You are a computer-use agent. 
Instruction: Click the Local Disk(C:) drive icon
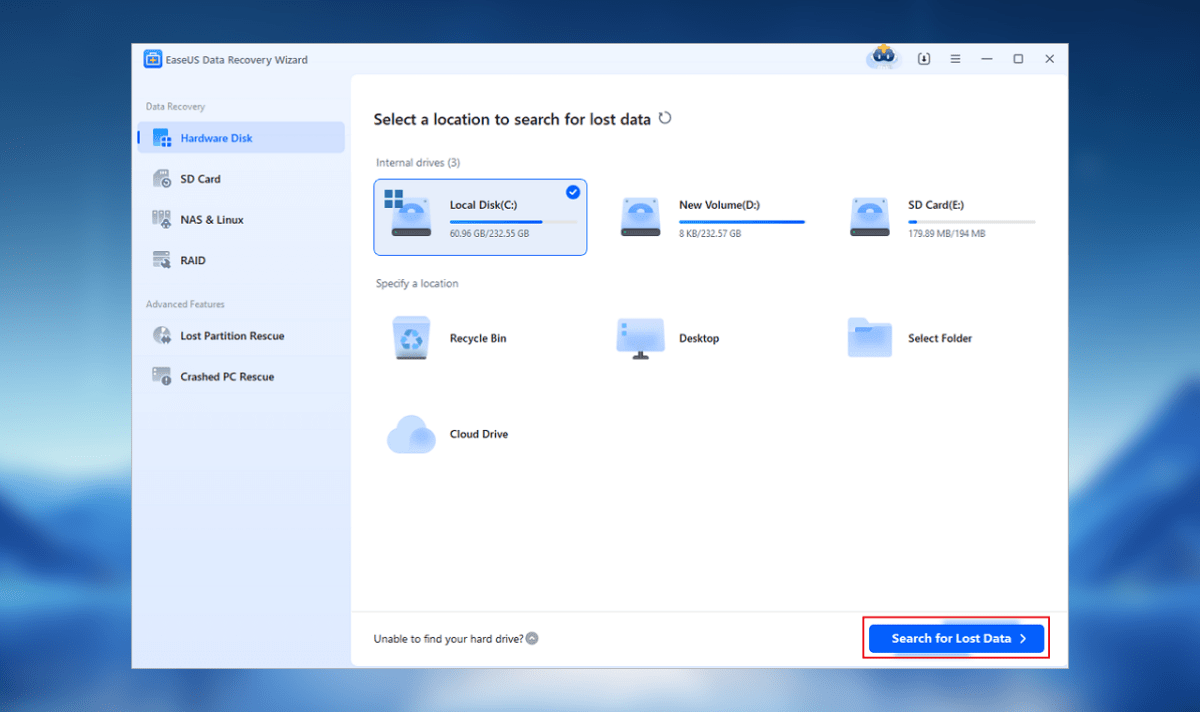point(408,212)
